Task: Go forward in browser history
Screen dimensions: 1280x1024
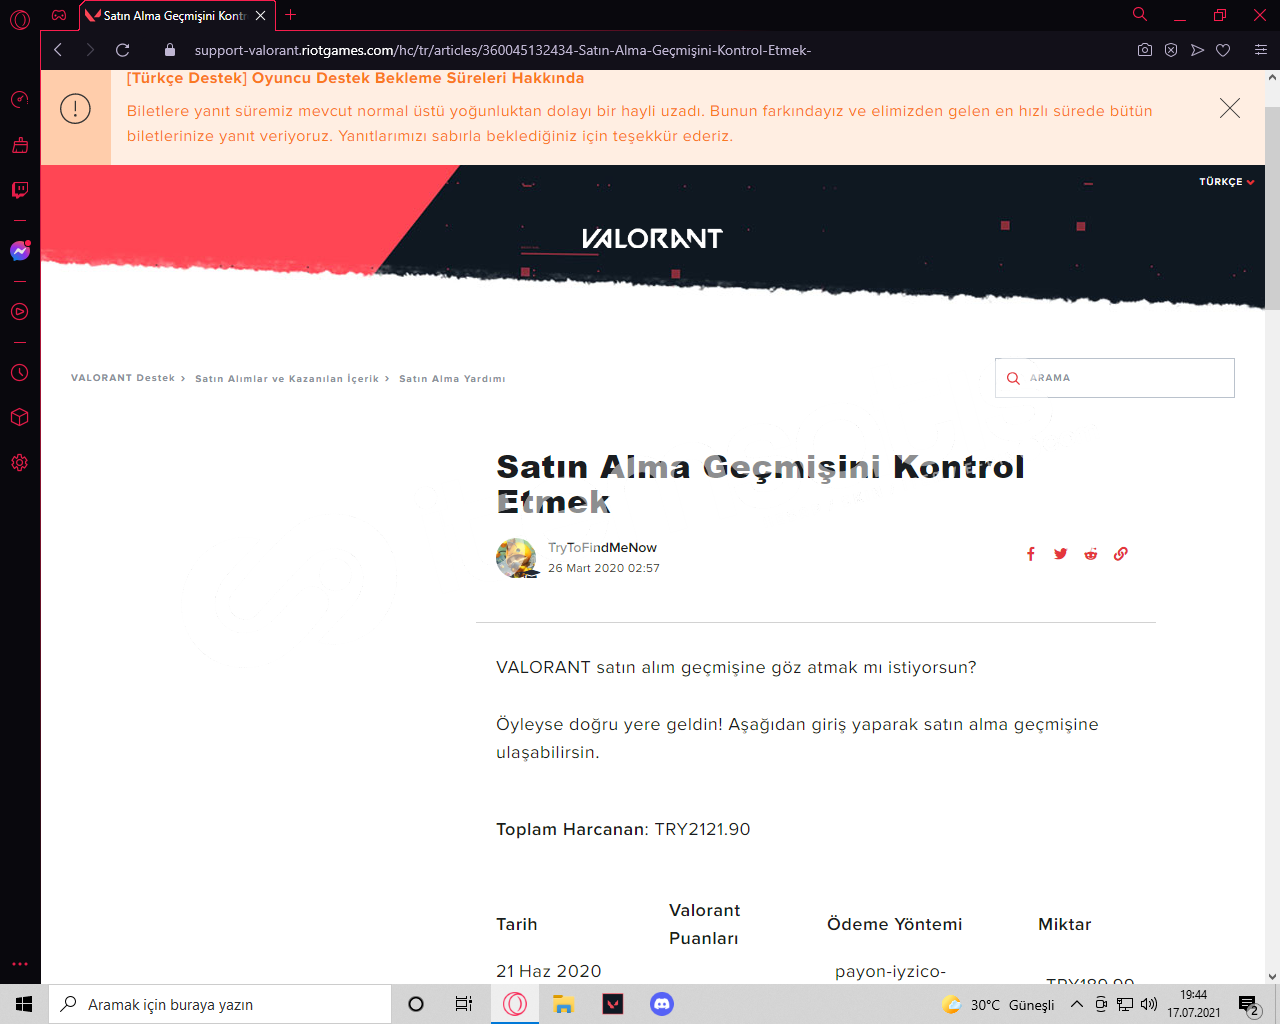Action: click(x=90, y=50)
